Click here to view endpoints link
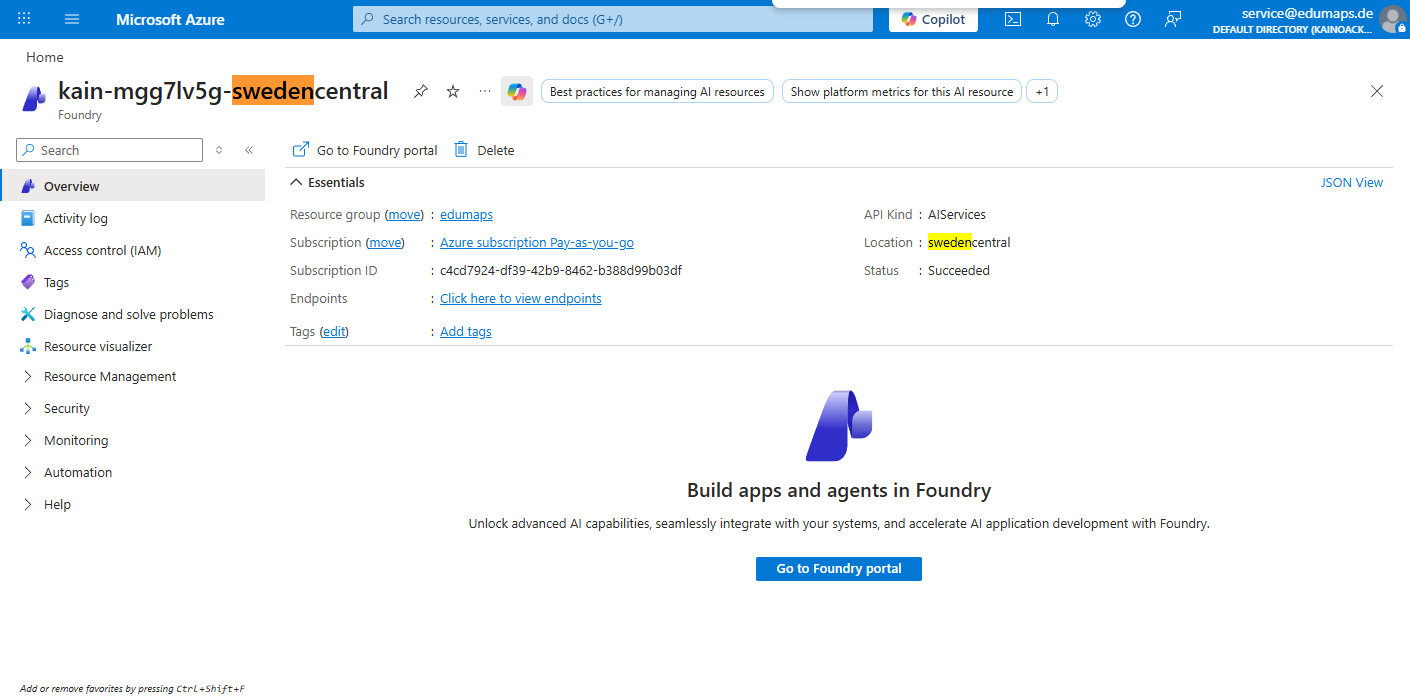This screenshot has width=1410, height=696. click(521, 299)
